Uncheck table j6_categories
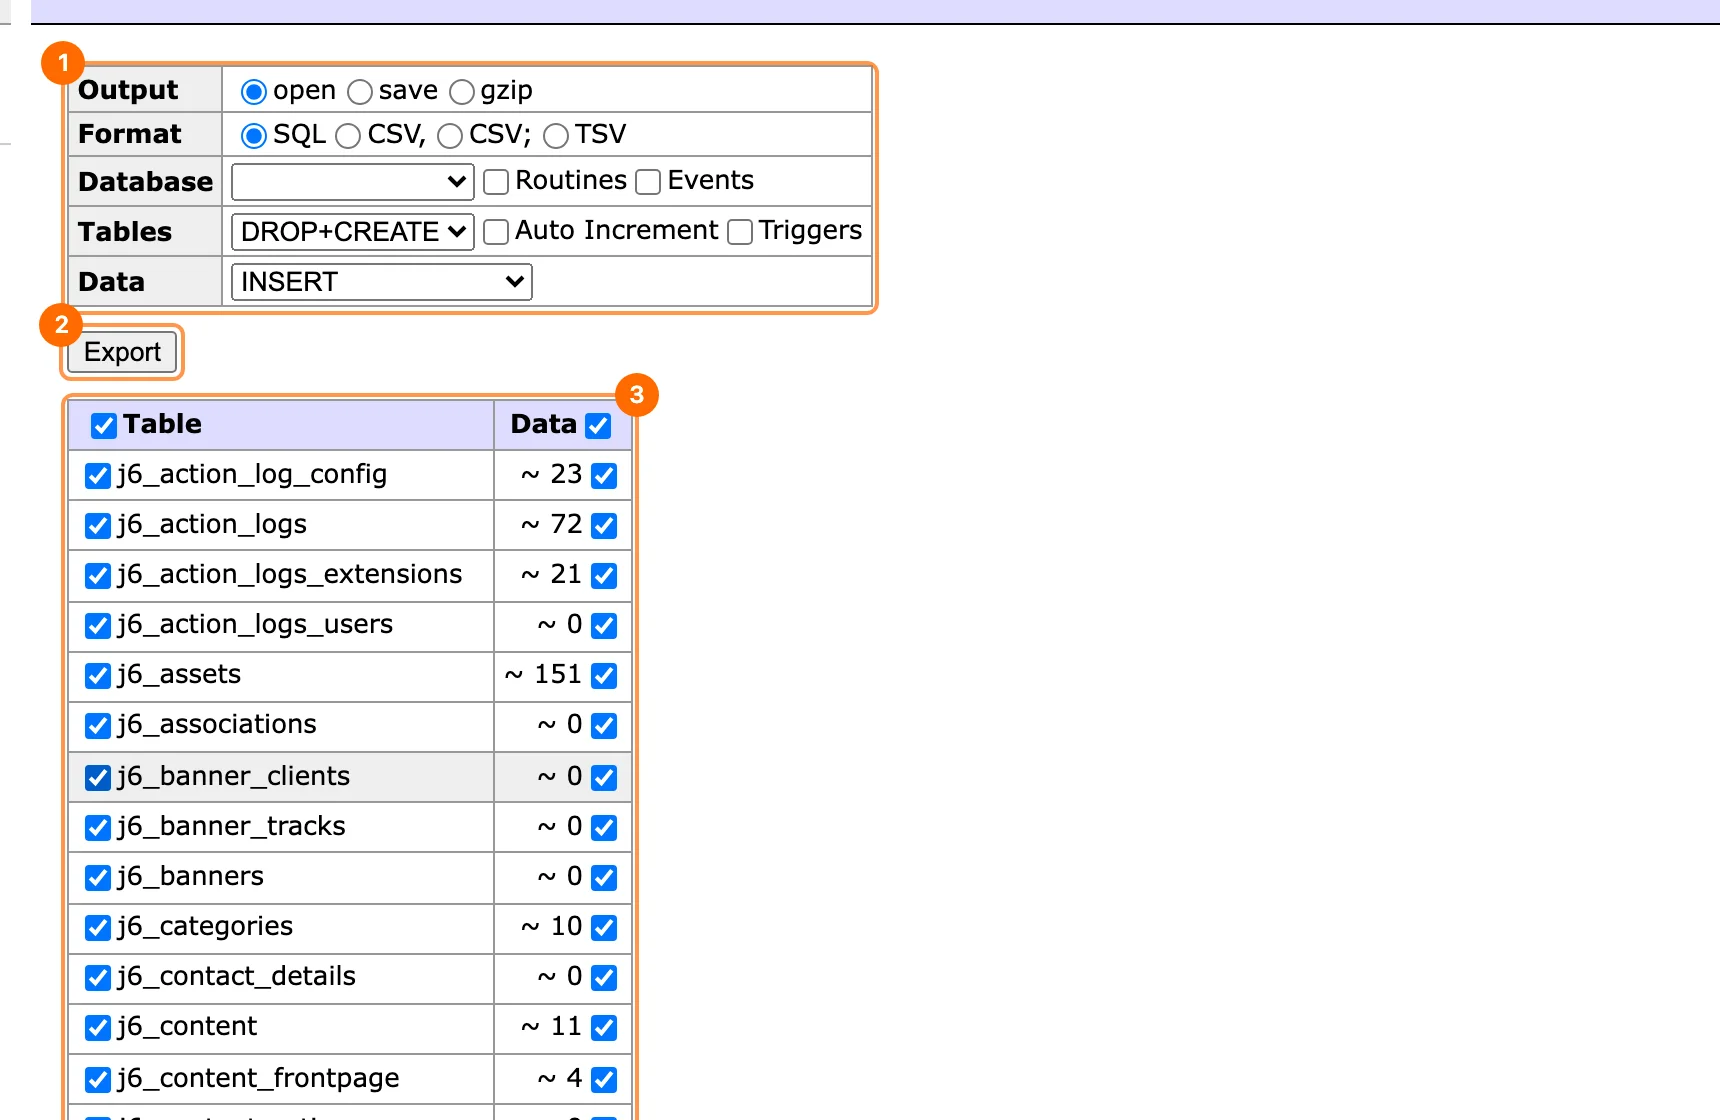Viewport: 1720px width, 1120px height. point(98,928)
